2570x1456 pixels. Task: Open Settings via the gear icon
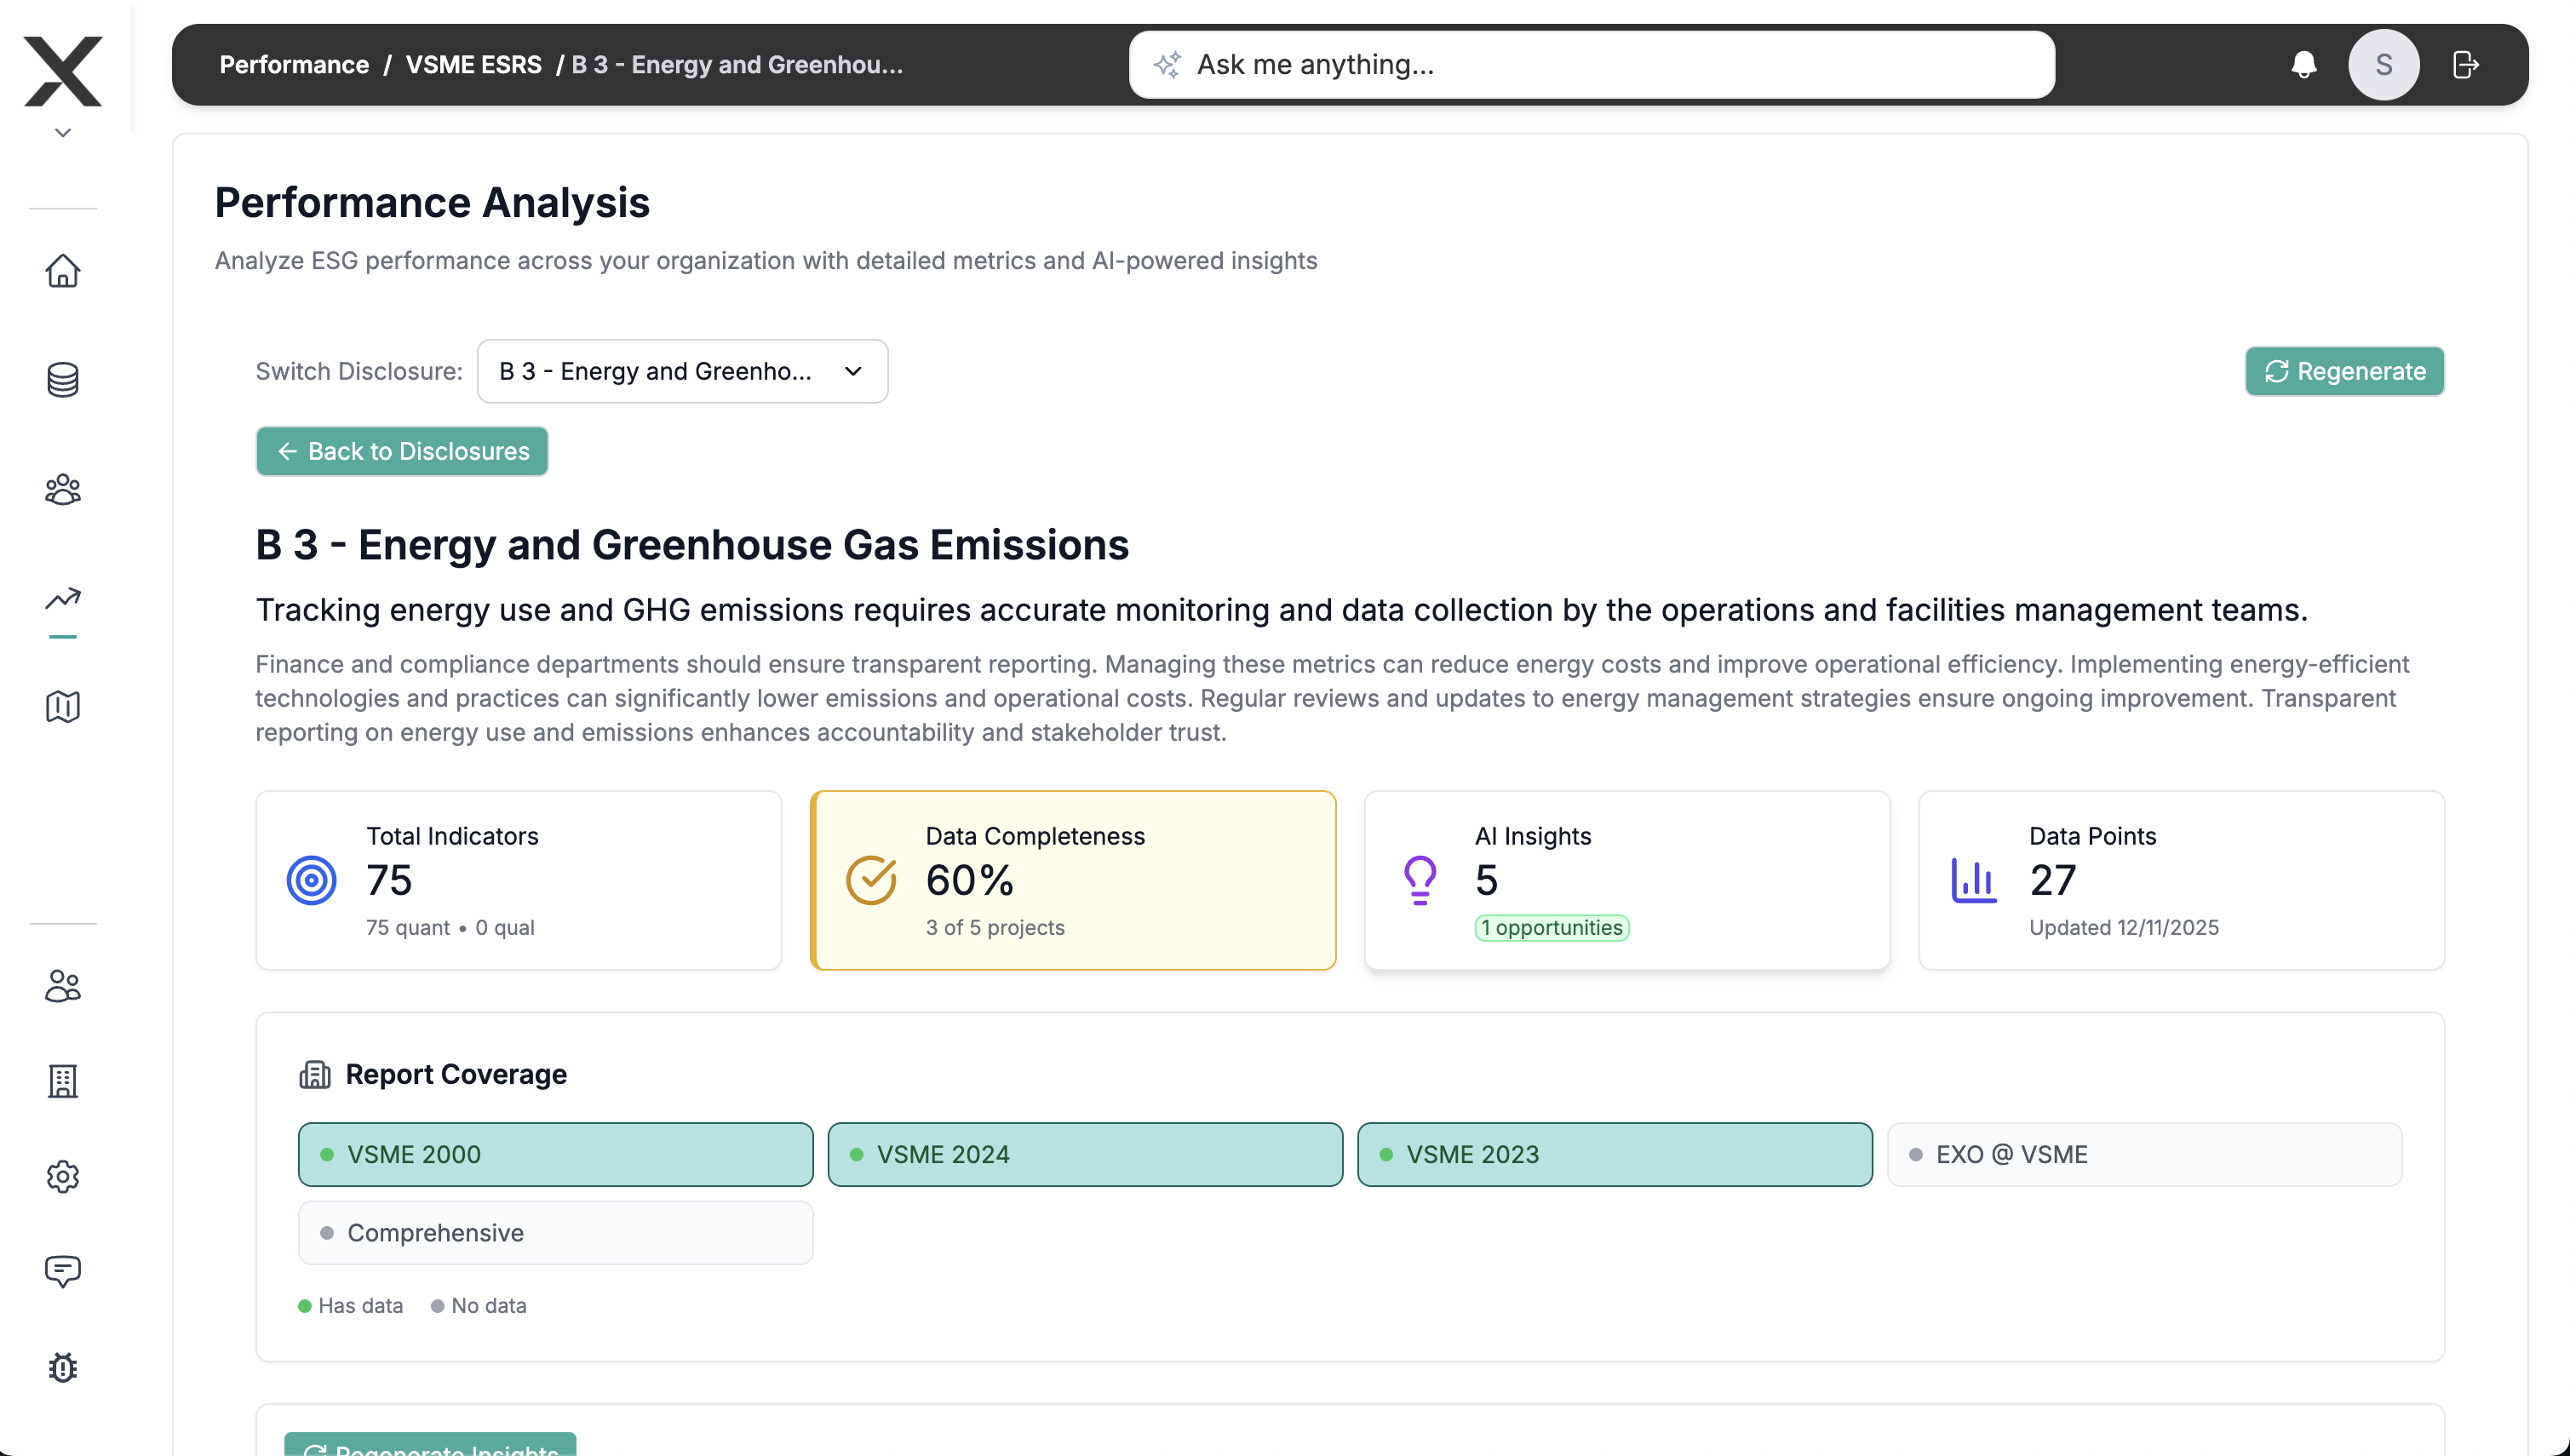62,1177
